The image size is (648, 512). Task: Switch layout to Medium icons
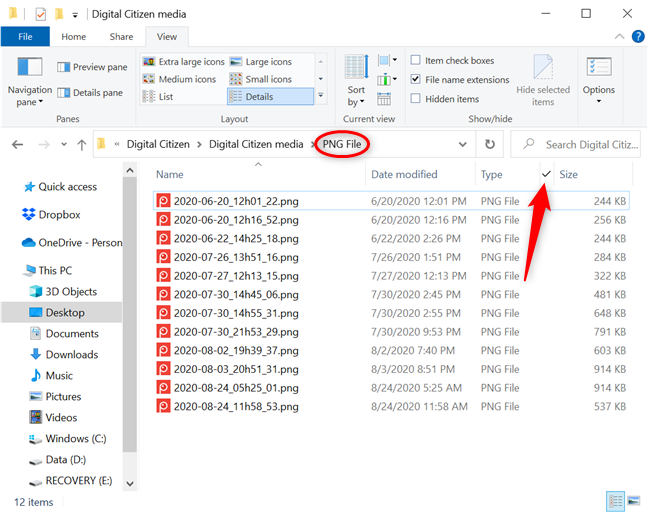[x=179, y=79]
